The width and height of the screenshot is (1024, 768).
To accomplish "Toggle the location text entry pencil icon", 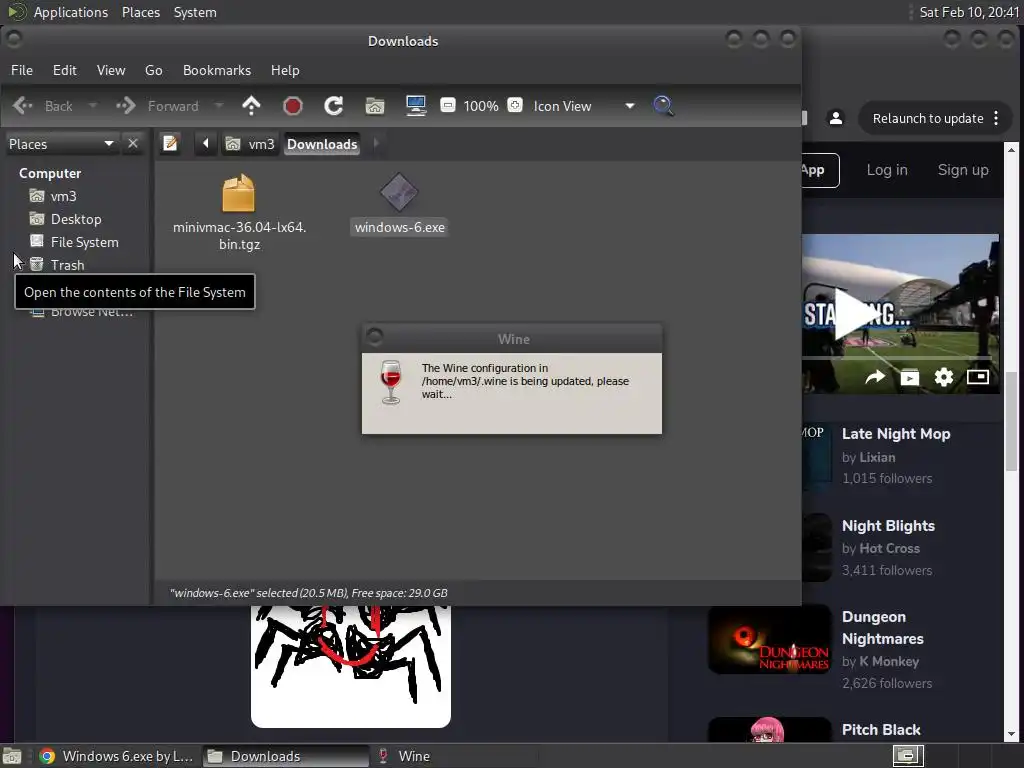I will [x=170, y=143].
